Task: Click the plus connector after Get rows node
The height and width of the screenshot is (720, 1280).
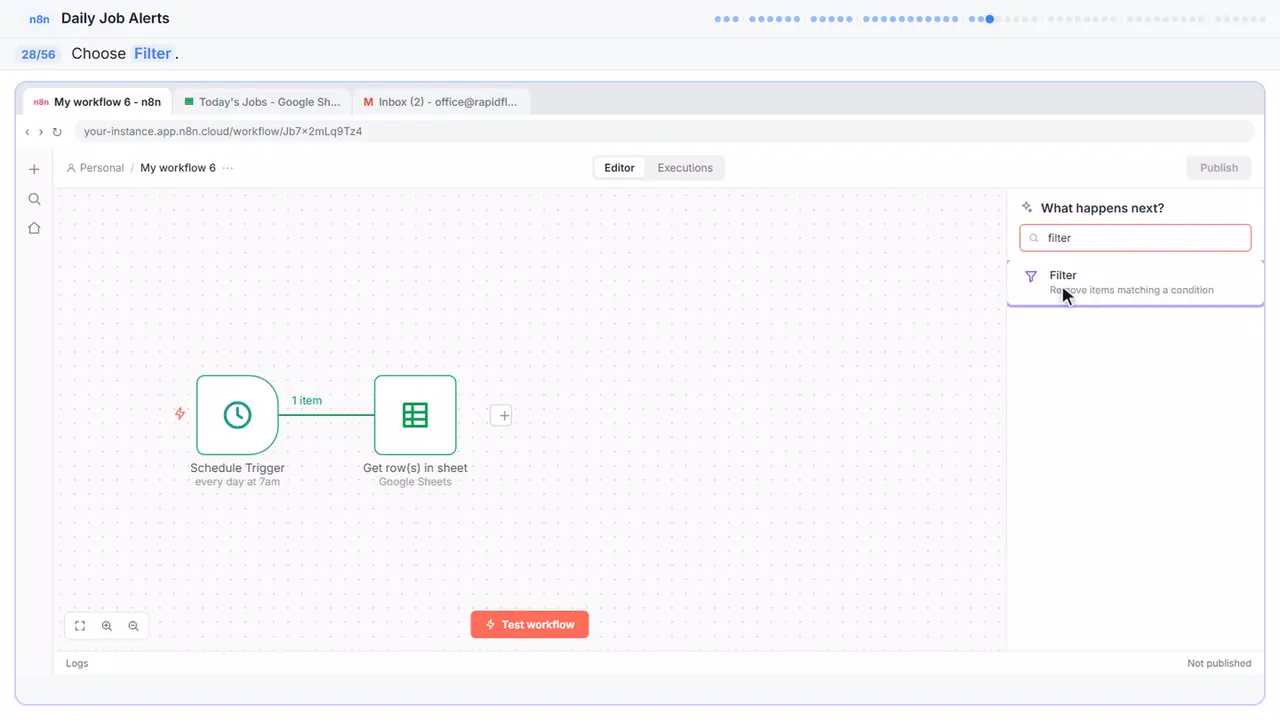Action: [x=502, y=415]
